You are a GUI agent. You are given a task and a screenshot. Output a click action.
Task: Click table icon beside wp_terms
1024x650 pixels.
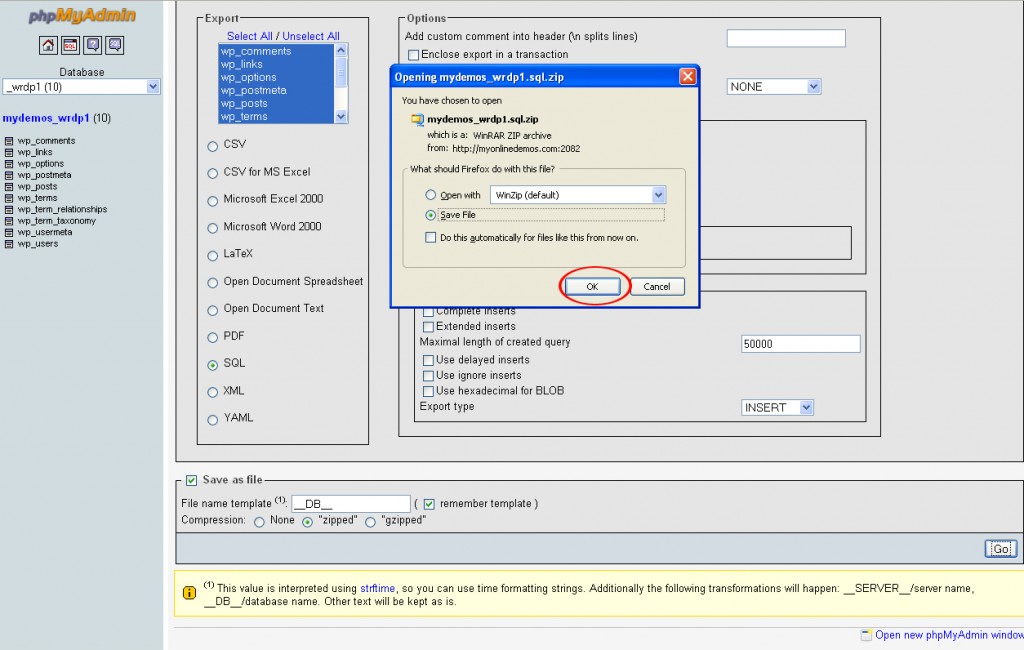9,198
